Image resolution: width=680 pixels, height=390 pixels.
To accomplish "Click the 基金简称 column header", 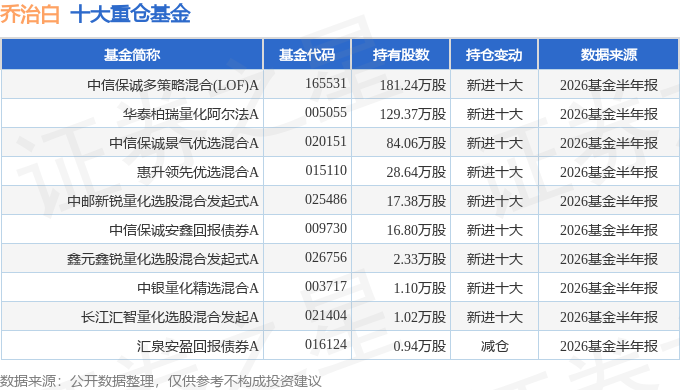I will pos(132,55).
